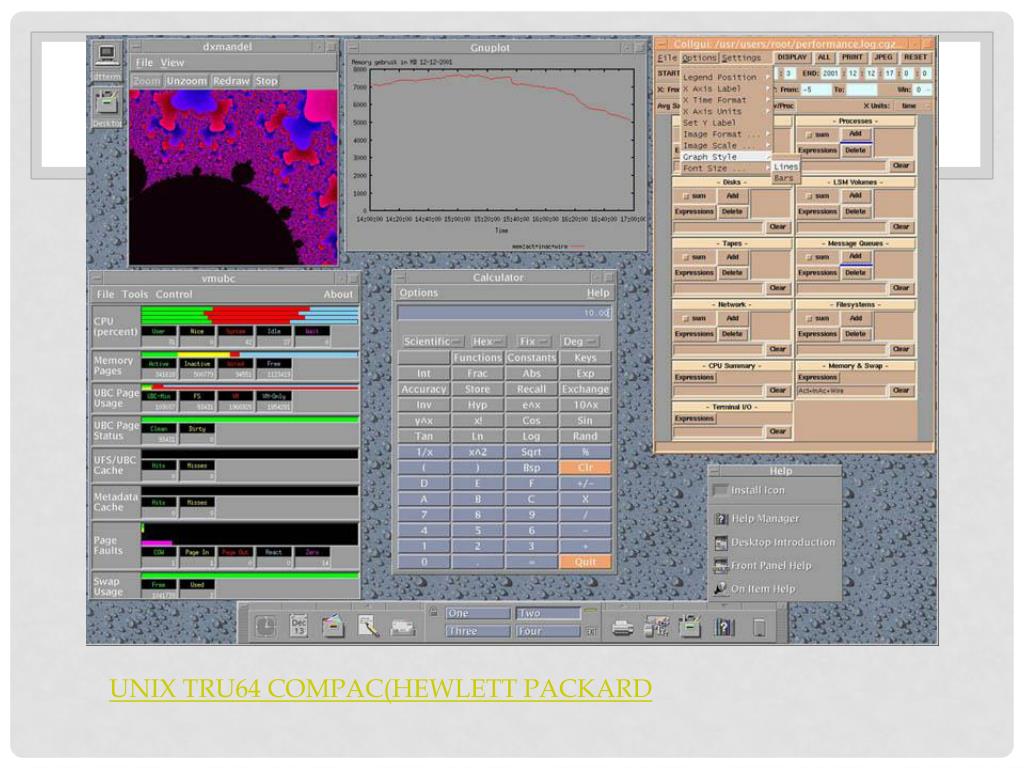Image resolution: width=1024 pixels, height=768 pixels.
Task: Click the Unzoom button in dxmandel
Action: (x=186, y=81)
